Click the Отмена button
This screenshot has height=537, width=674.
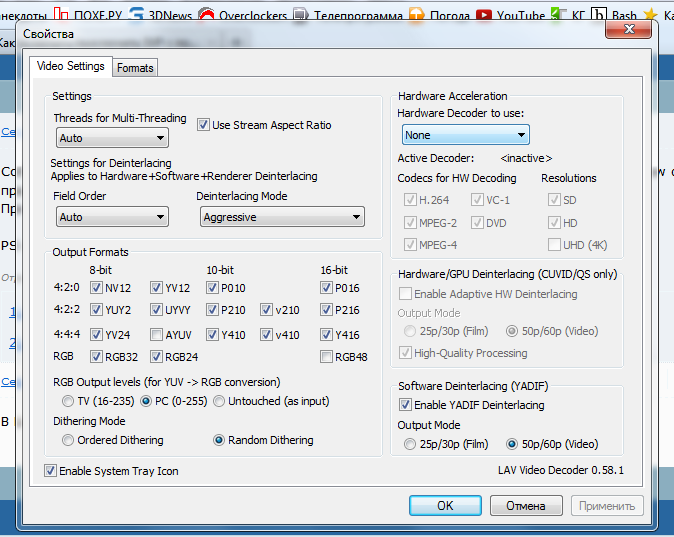(x=525, y=506)
